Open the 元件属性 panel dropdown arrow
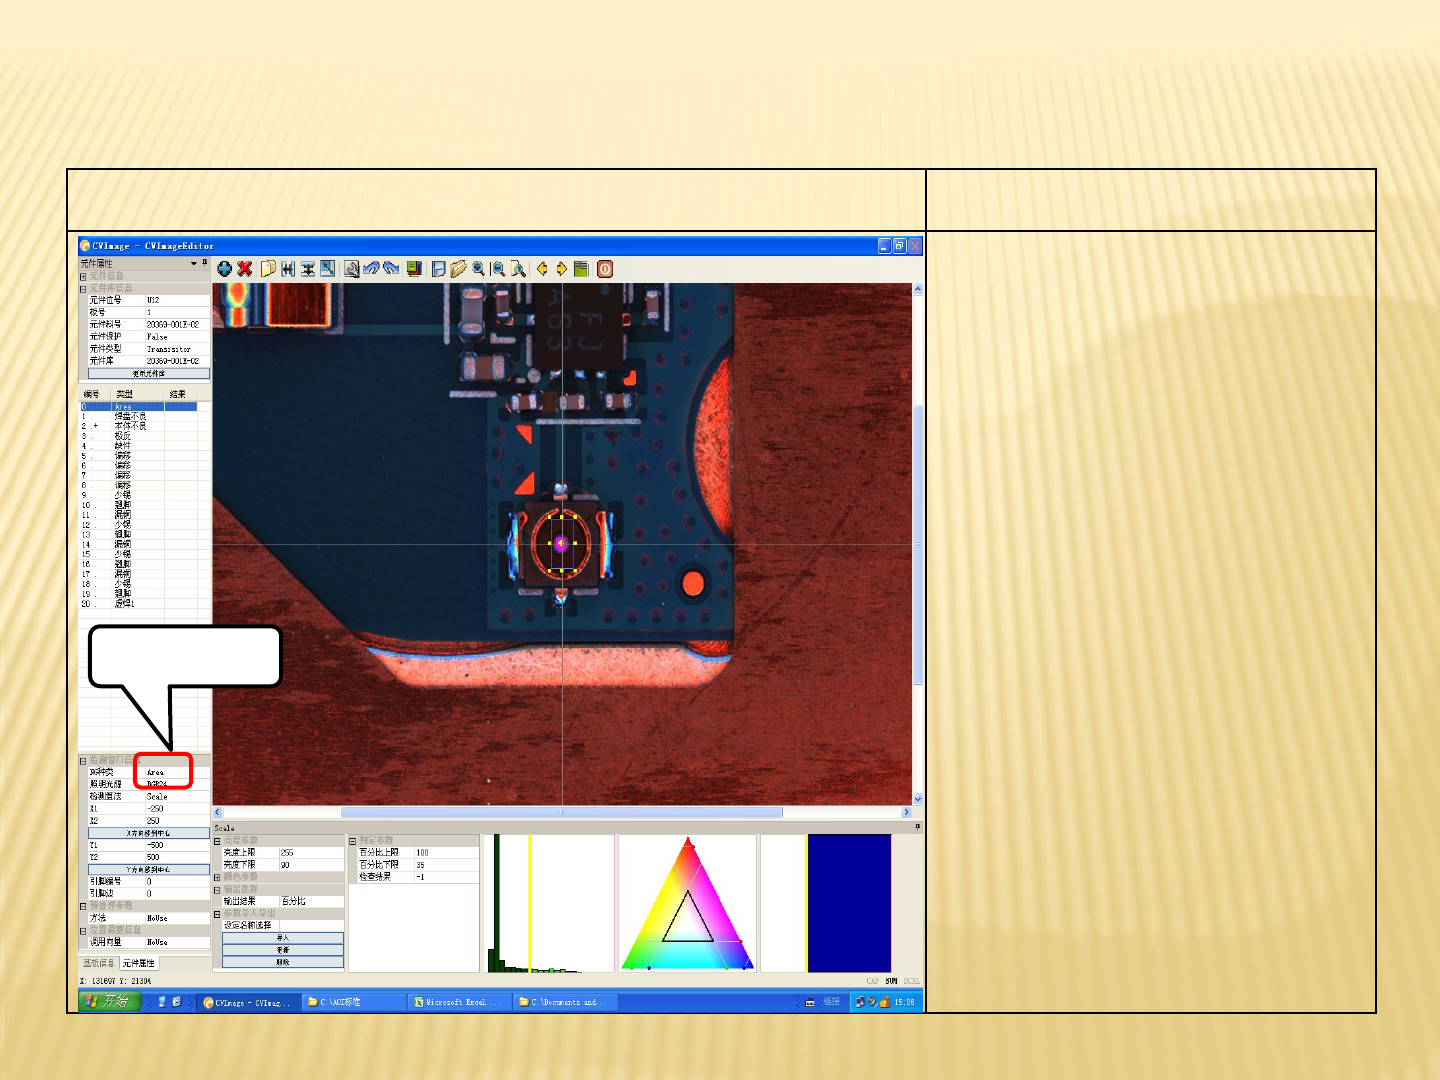 194,263
